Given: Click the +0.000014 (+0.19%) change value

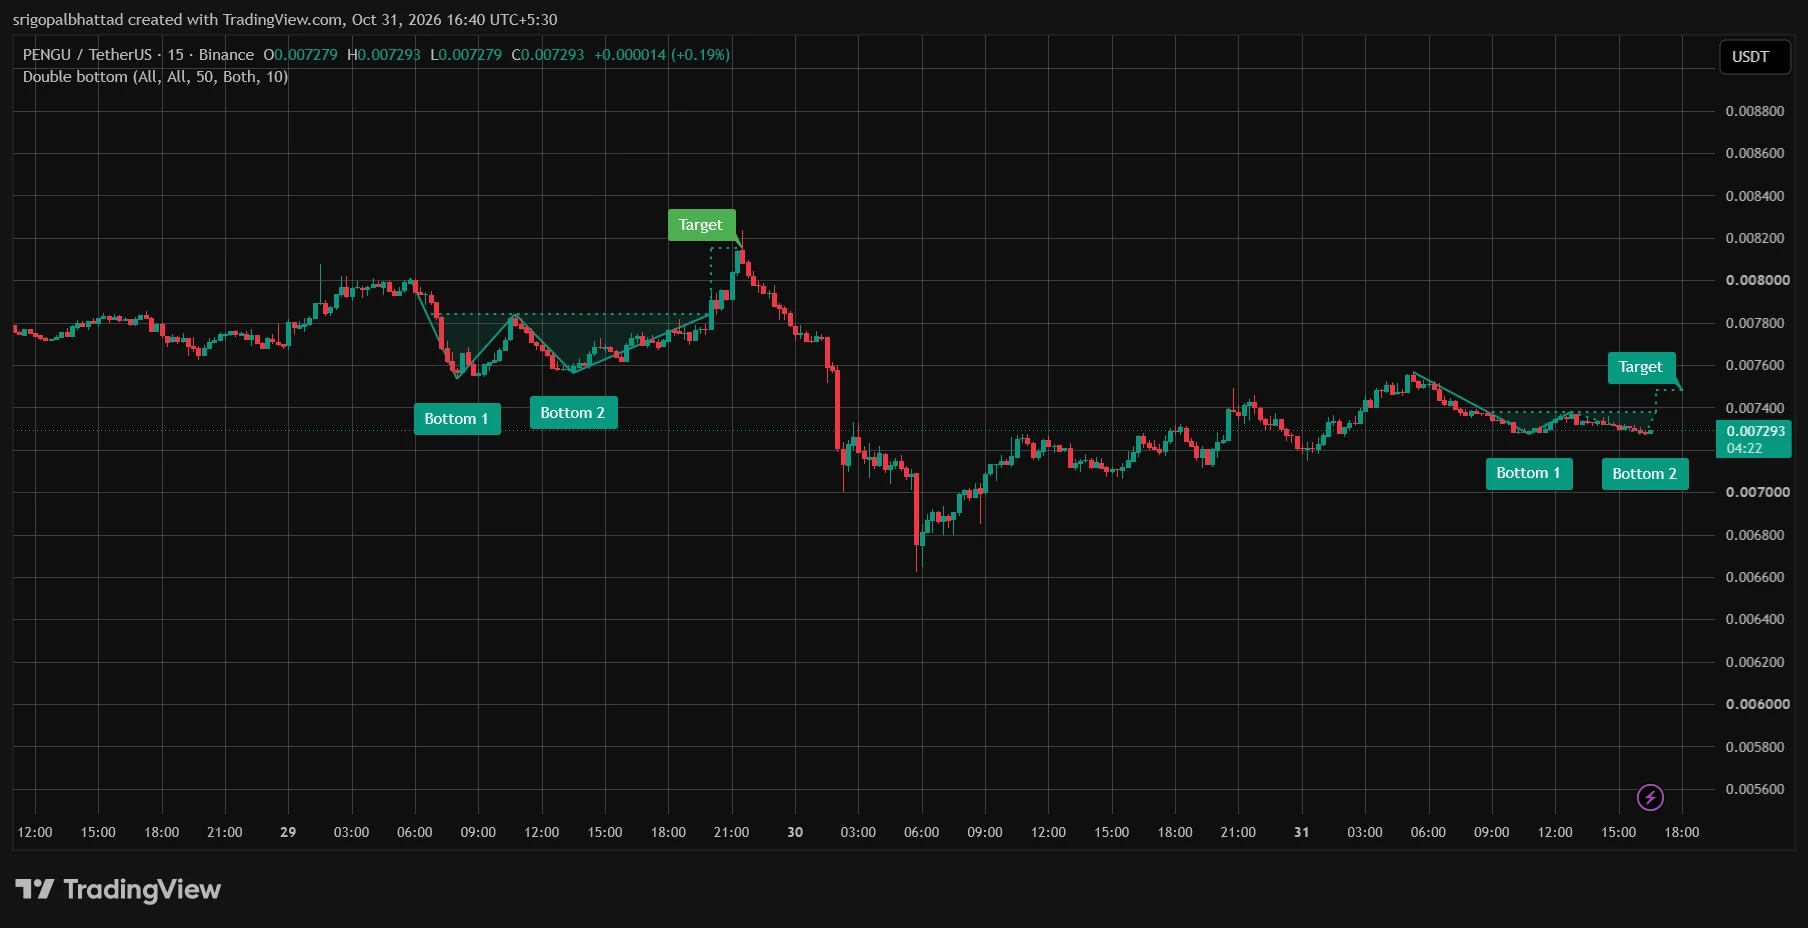Looking at the screenshot, I should 662,55.
